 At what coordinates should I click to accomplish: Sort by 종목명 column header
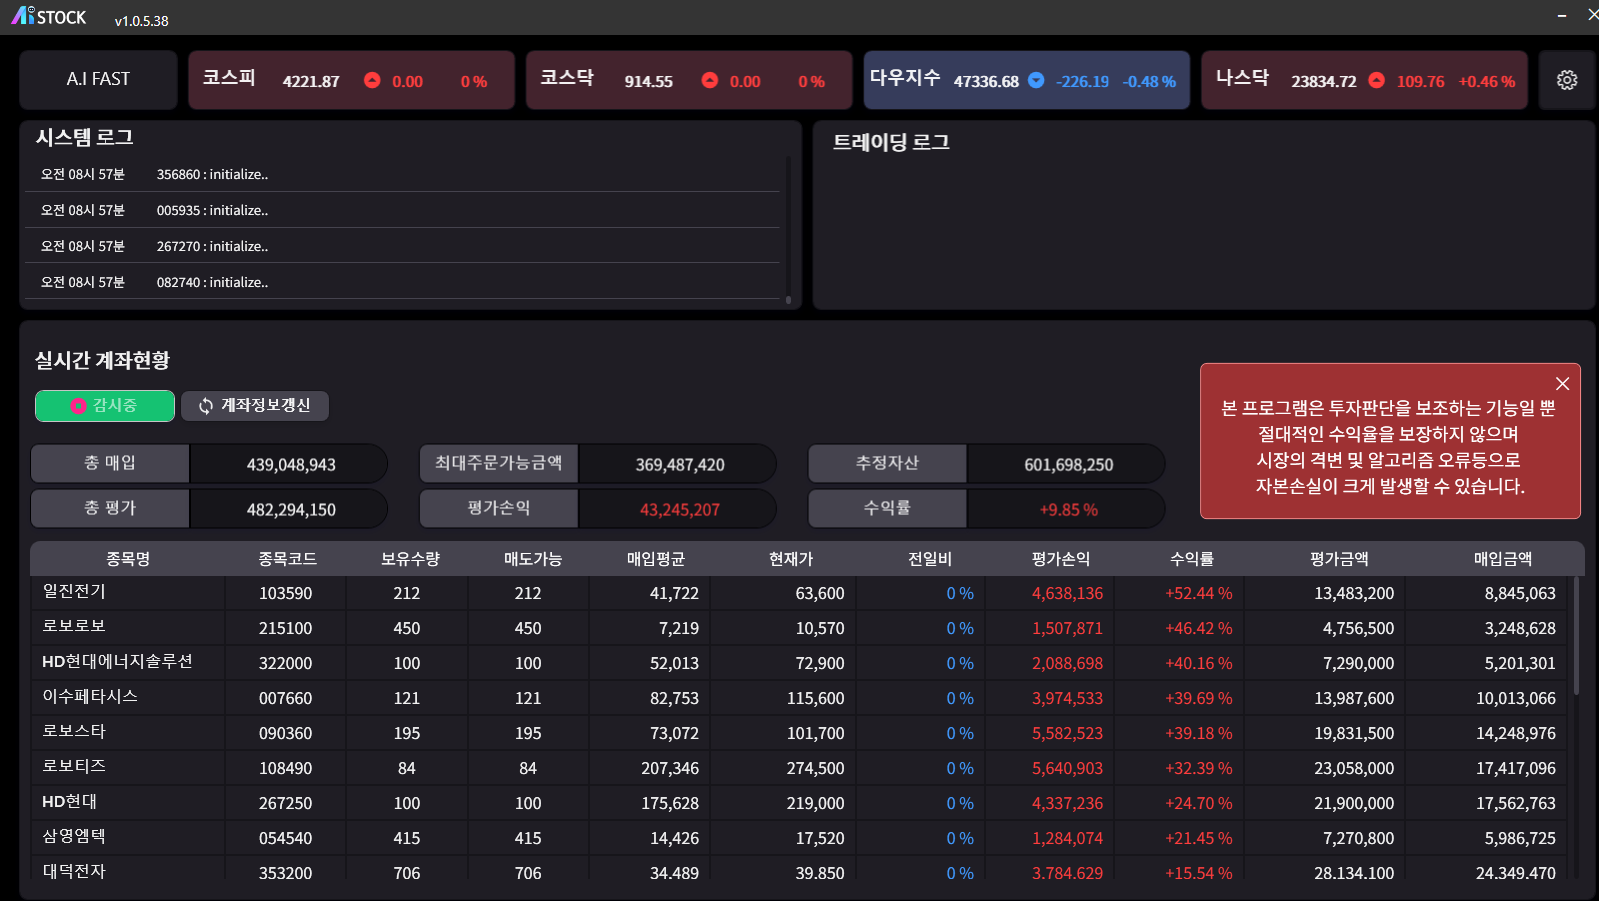(128, 559)
